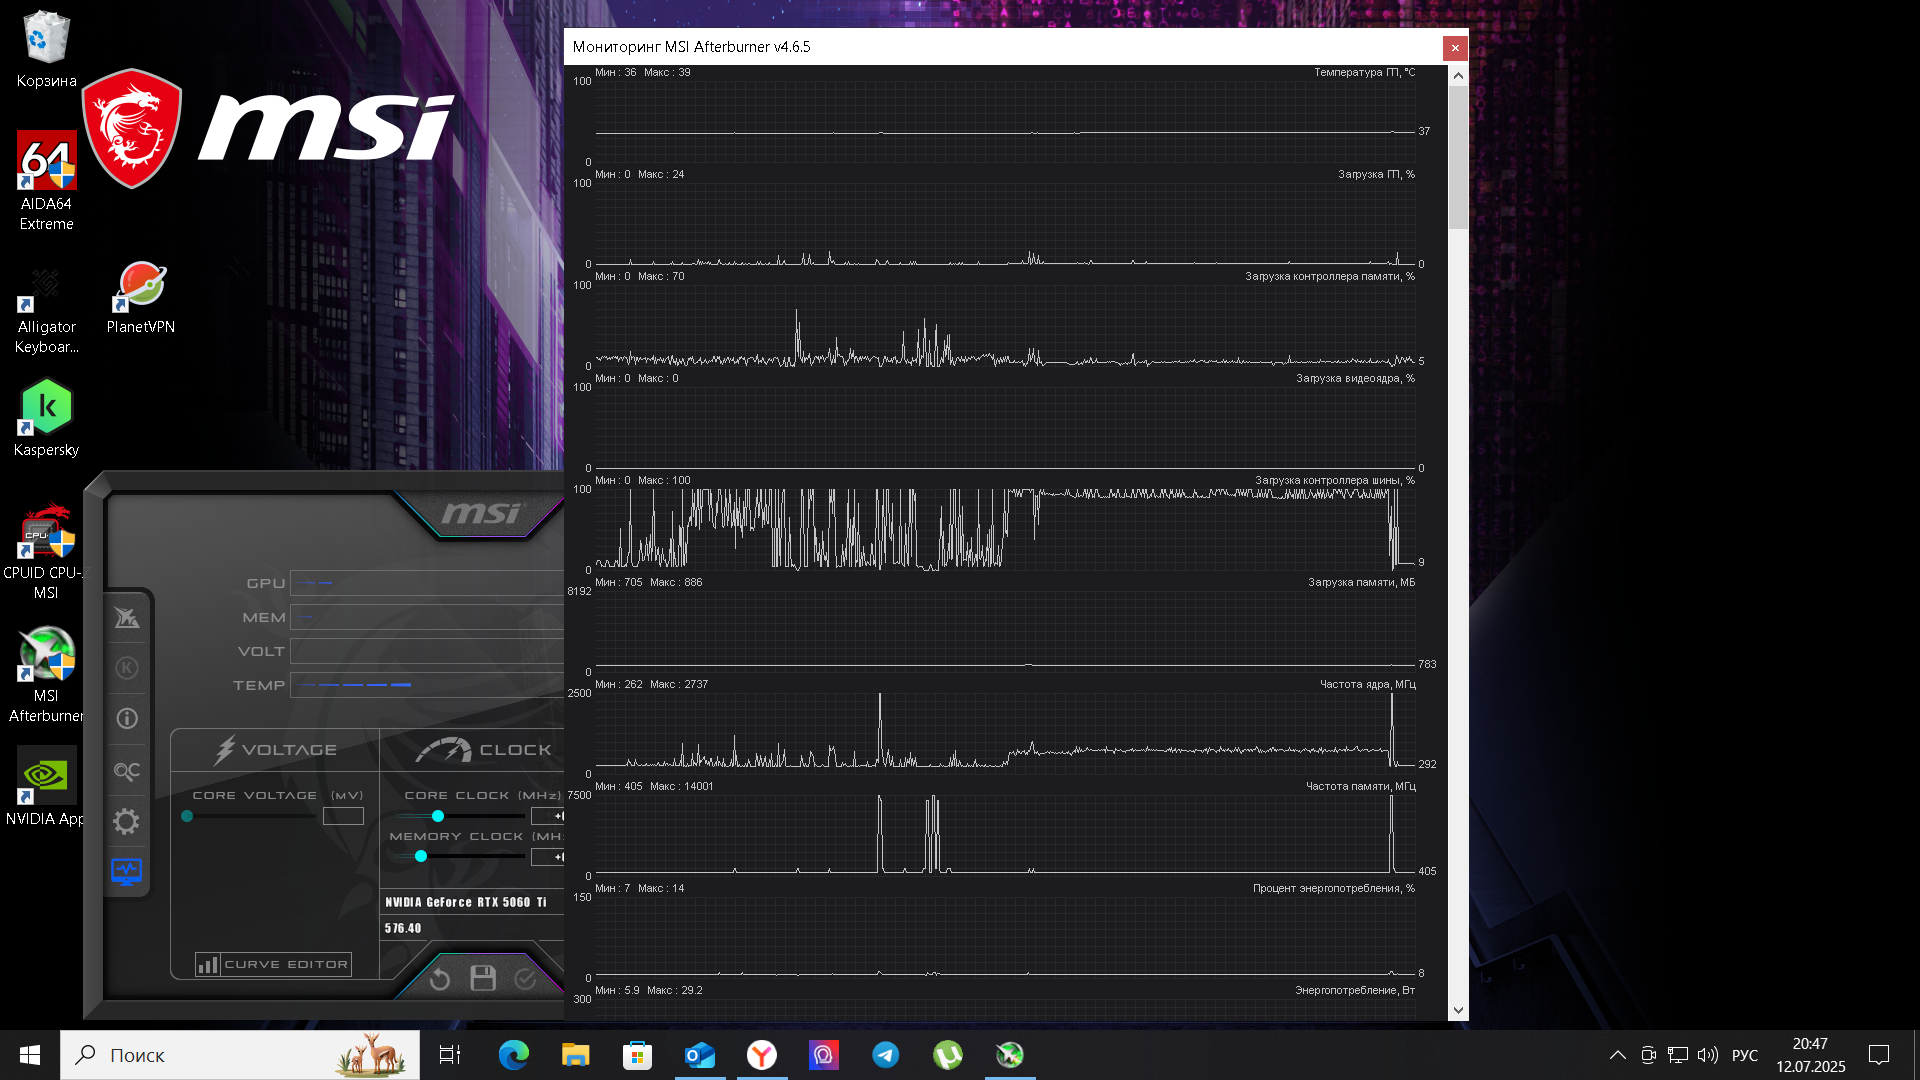Open Alligator Keyboard desktop shortcut
The width and height of the screenshot is (1920, 1080).
(x=46, y=311)
